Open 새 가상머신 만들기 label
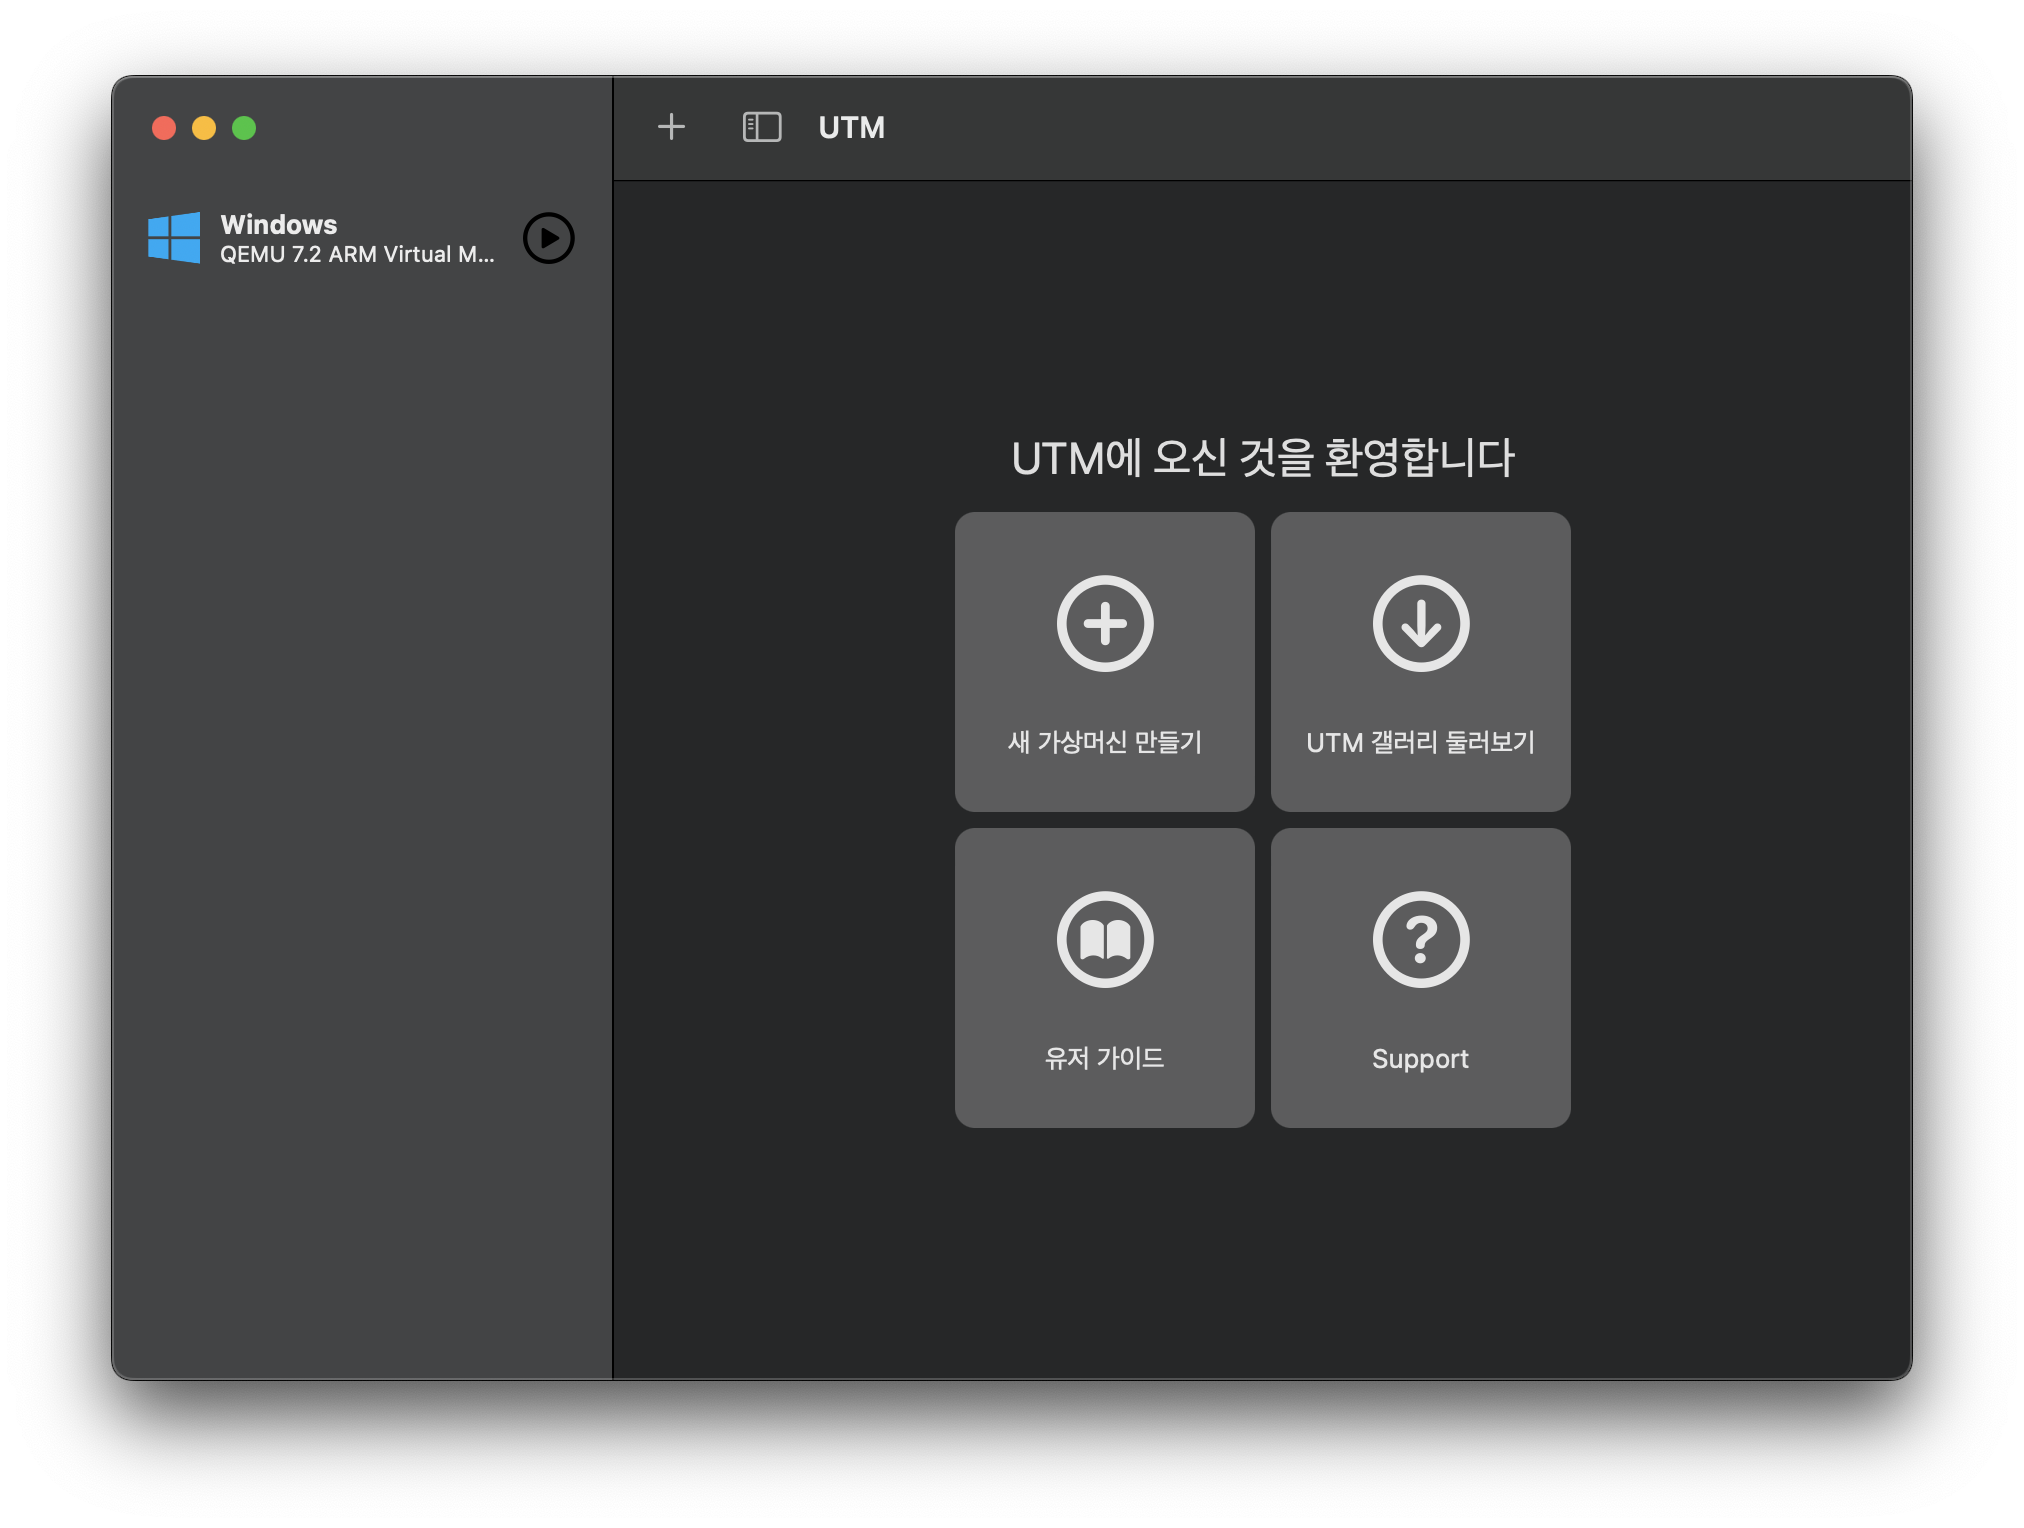2024x1528 pixels. [1105, 742]
